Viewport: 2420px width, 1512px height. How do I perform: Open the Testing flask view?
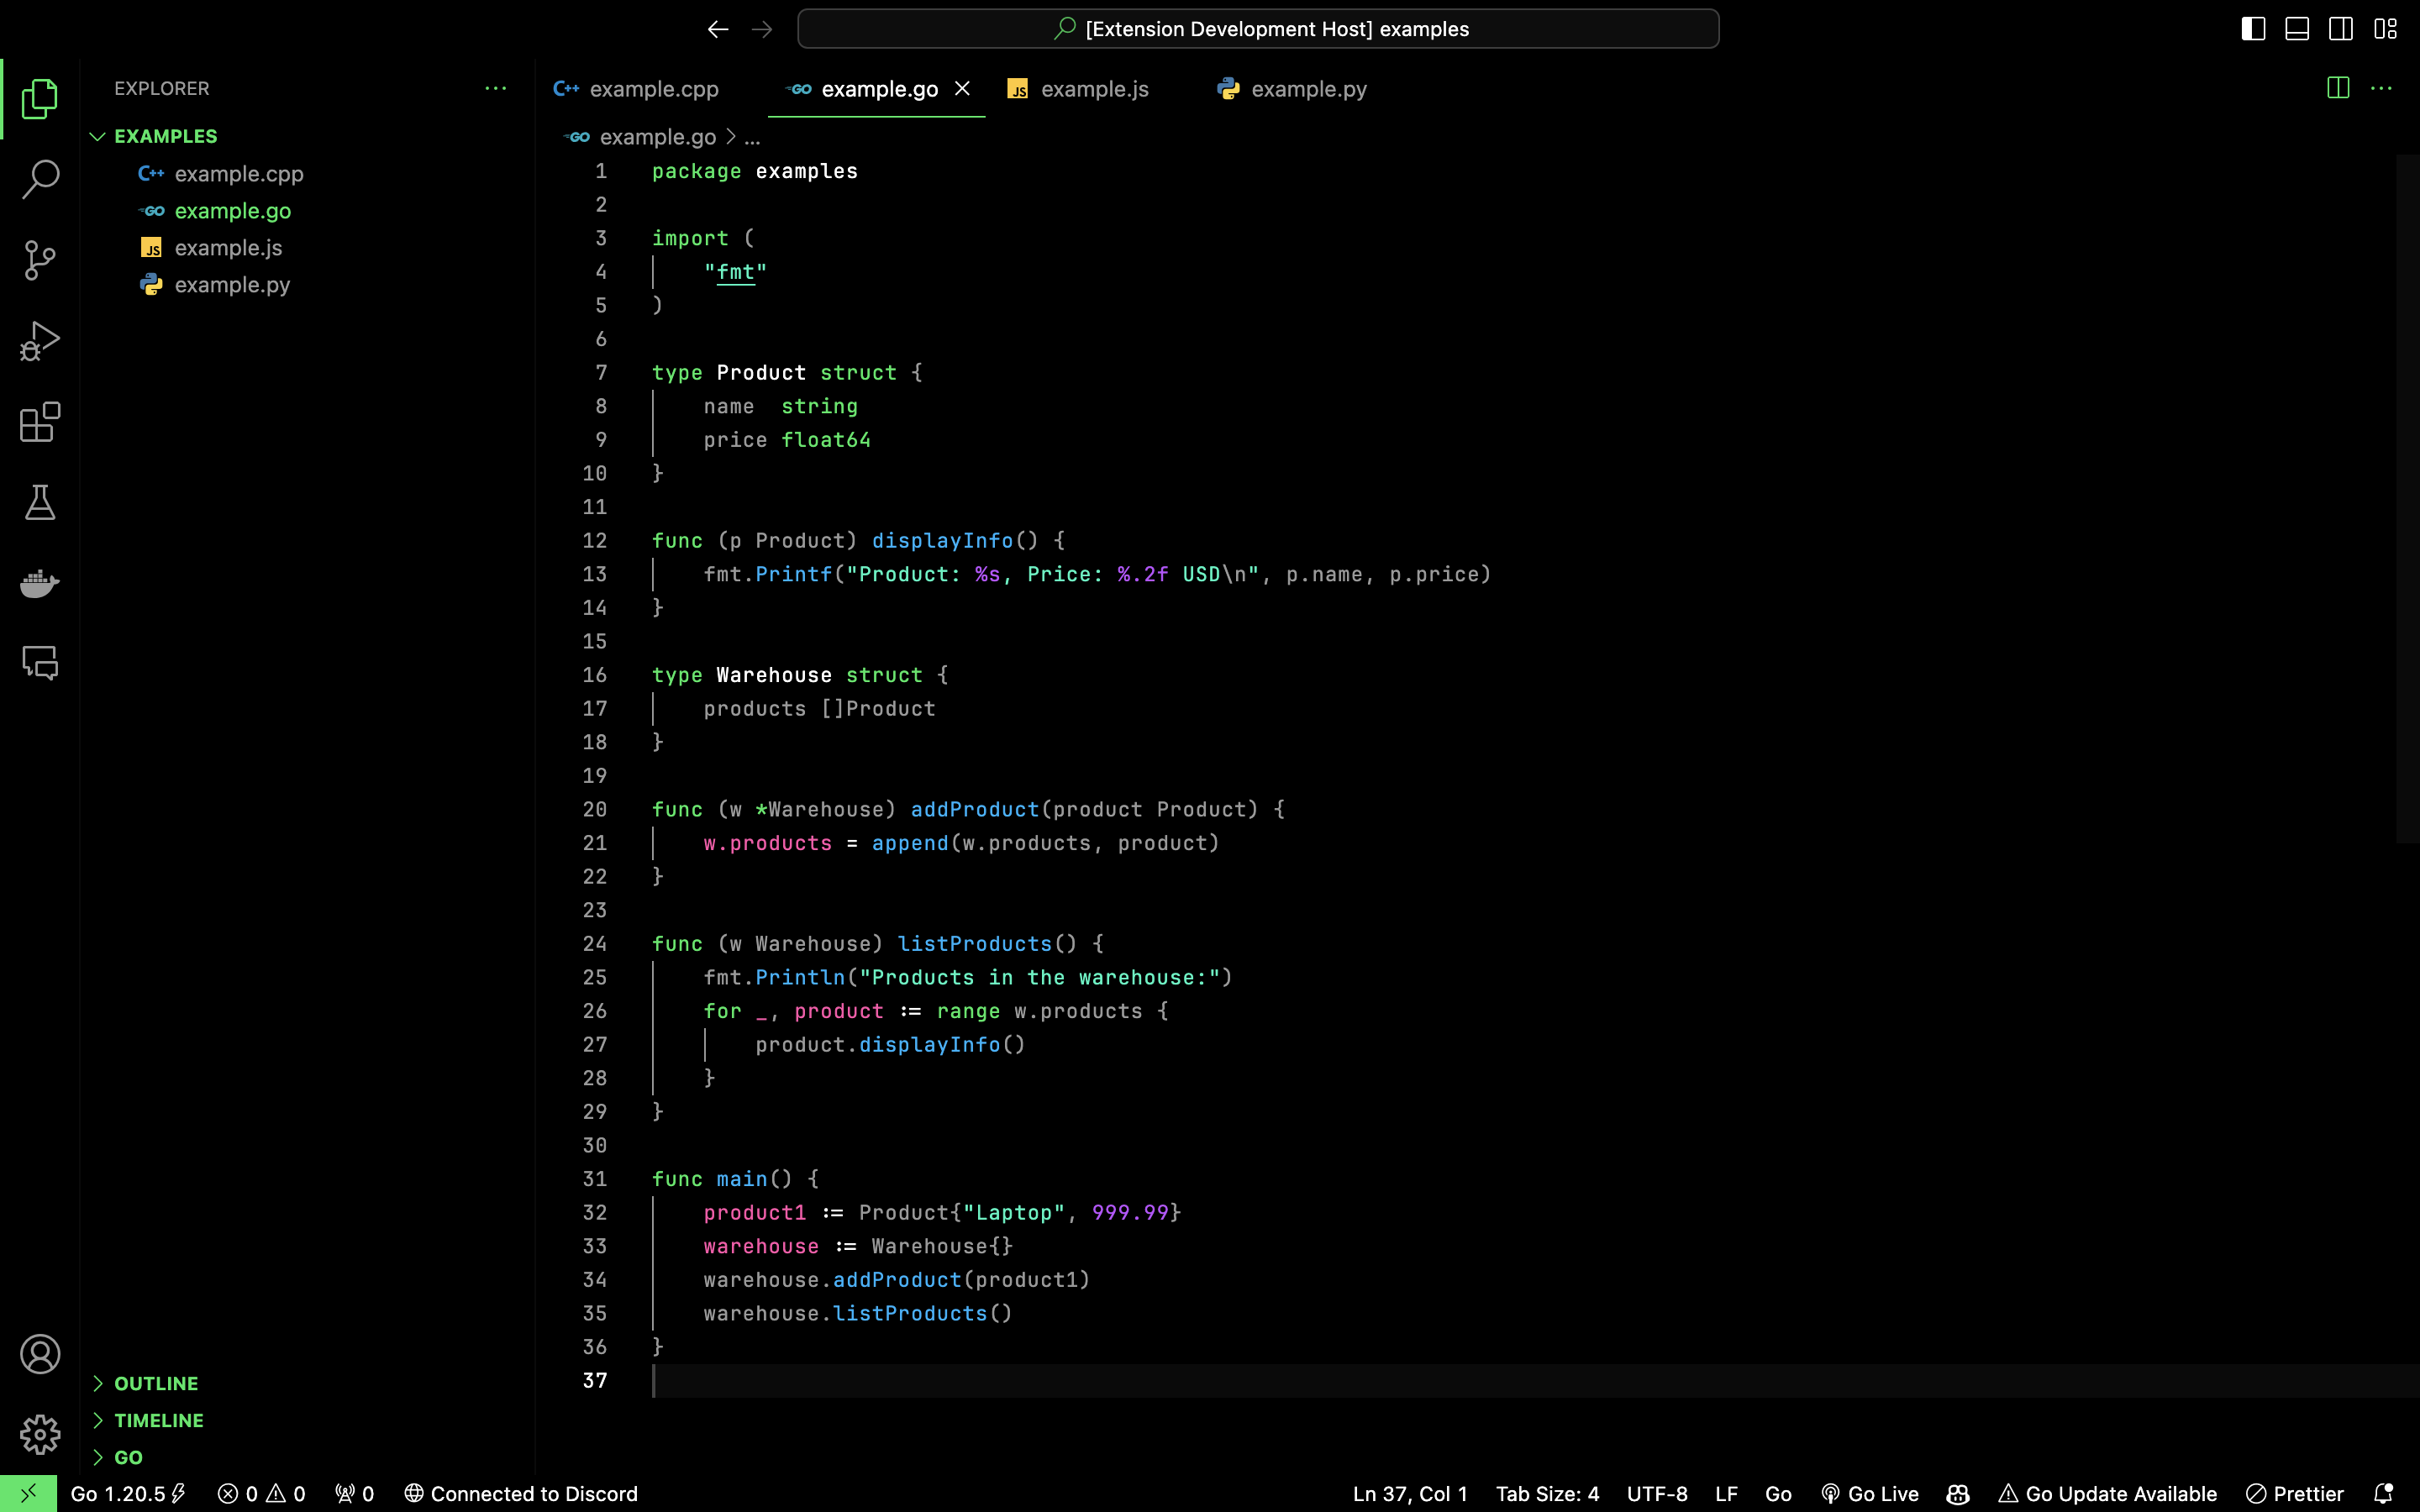(40, 503)
